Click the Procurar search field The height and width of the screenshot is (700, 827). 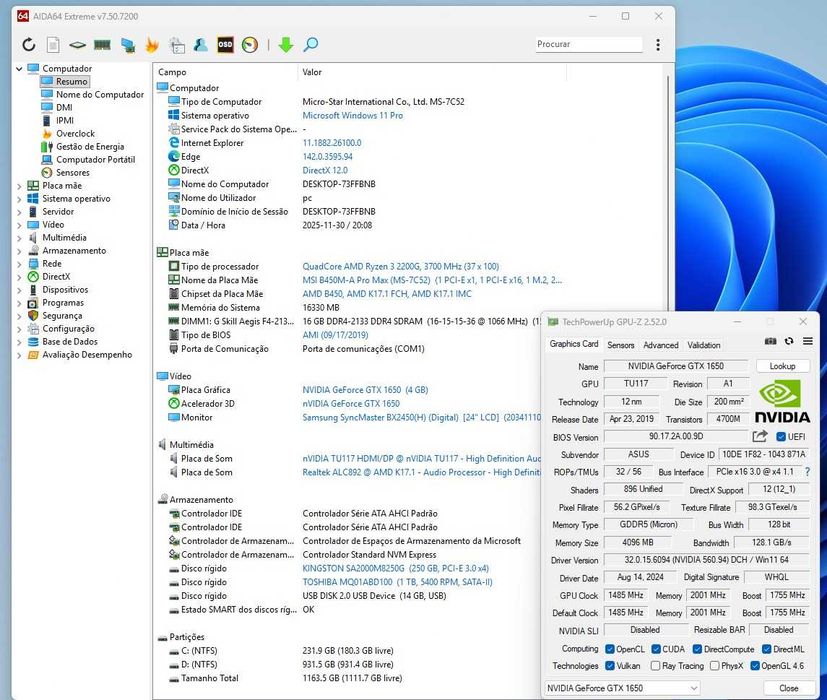pos(589,44)
